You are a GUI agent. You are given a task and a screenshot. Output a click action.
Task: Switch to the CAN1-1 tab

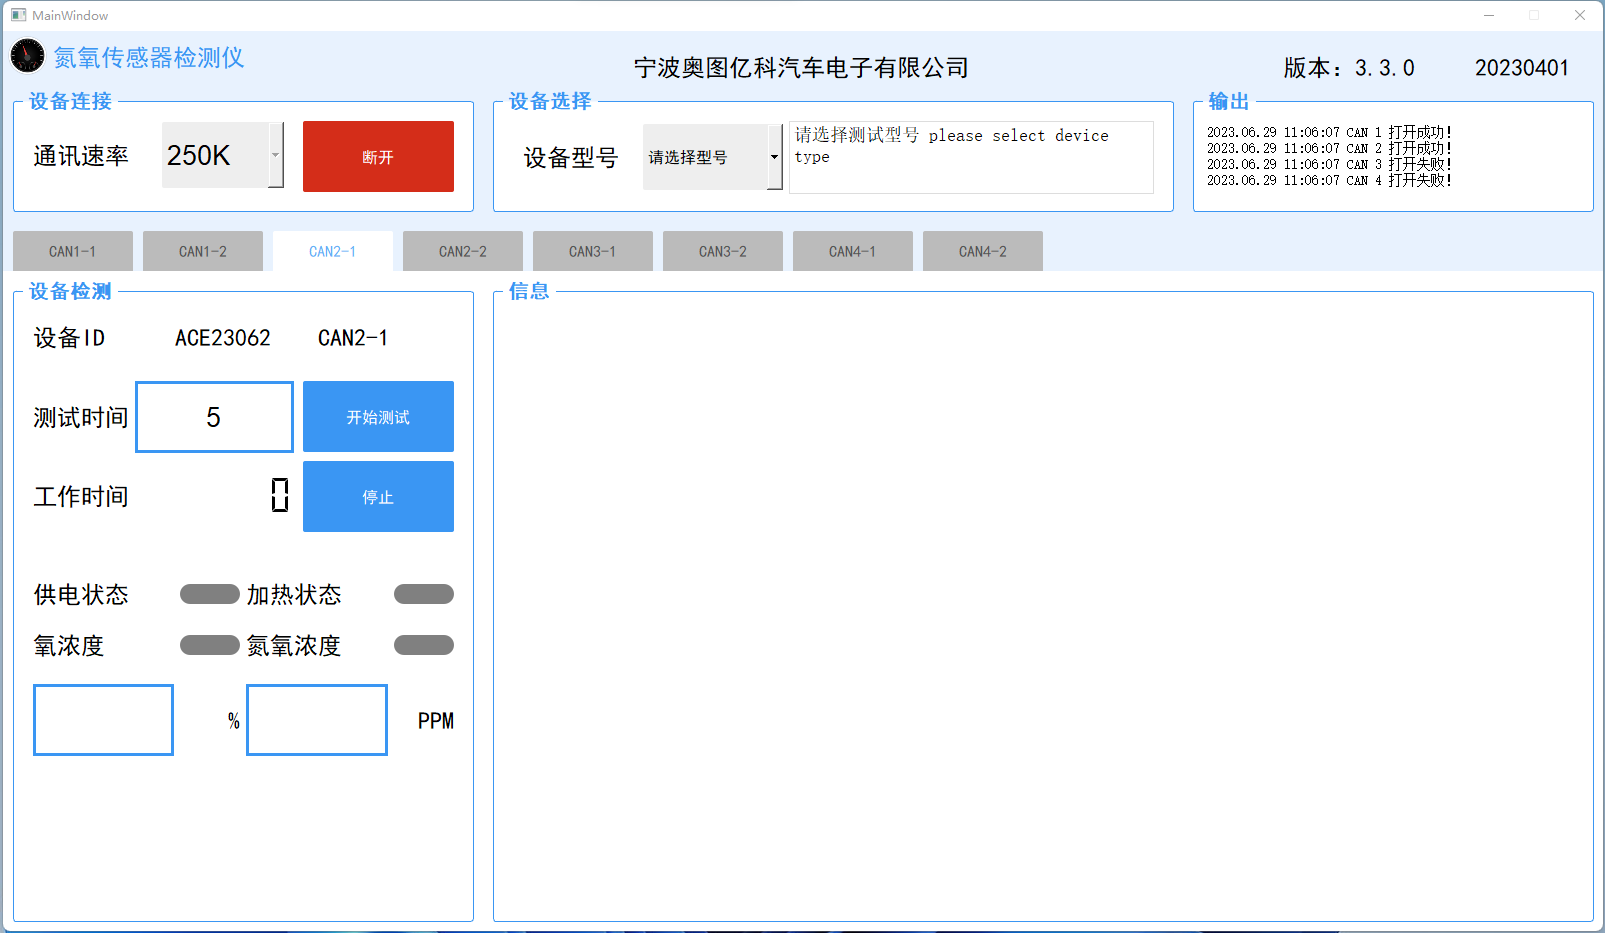click(x=73, y=251)
